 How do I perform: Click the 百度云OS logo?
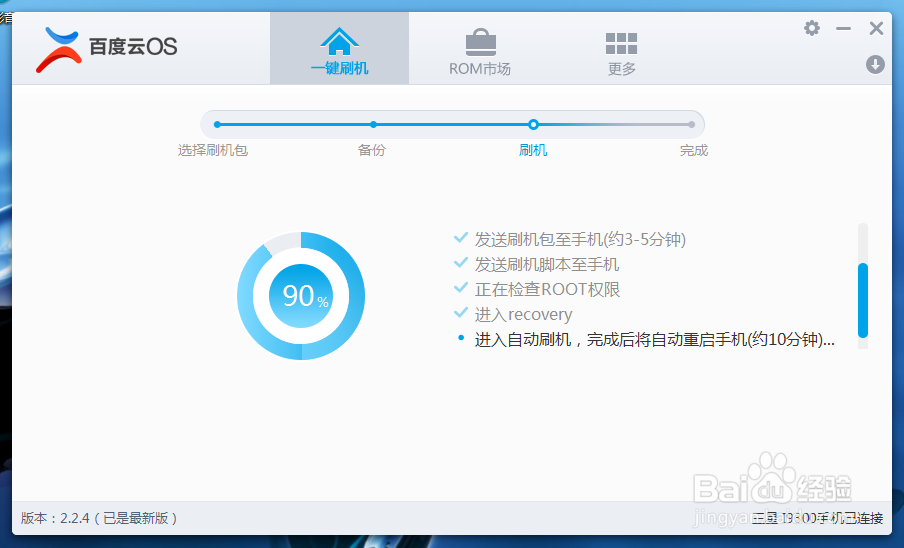click(107, 49)
